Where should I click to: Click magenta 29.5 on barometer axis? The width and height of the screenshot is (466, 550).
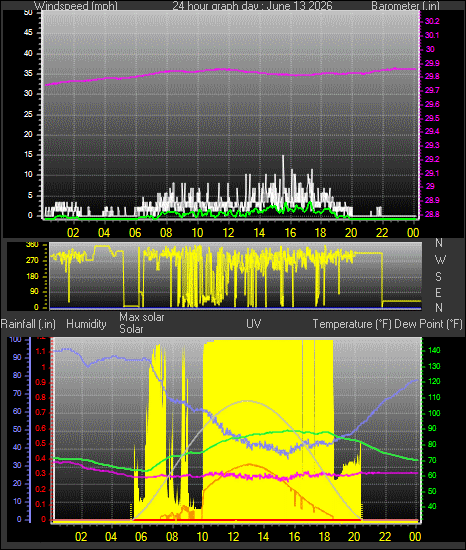(432, 118)
